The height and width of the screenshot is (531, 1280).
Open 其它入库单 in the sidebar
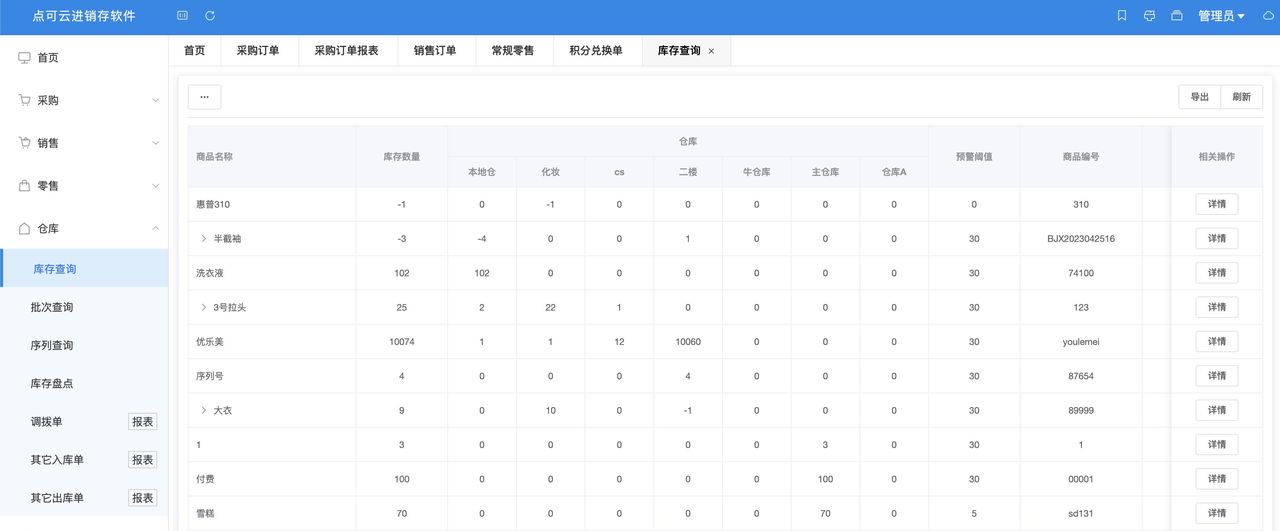pos(57,460)
